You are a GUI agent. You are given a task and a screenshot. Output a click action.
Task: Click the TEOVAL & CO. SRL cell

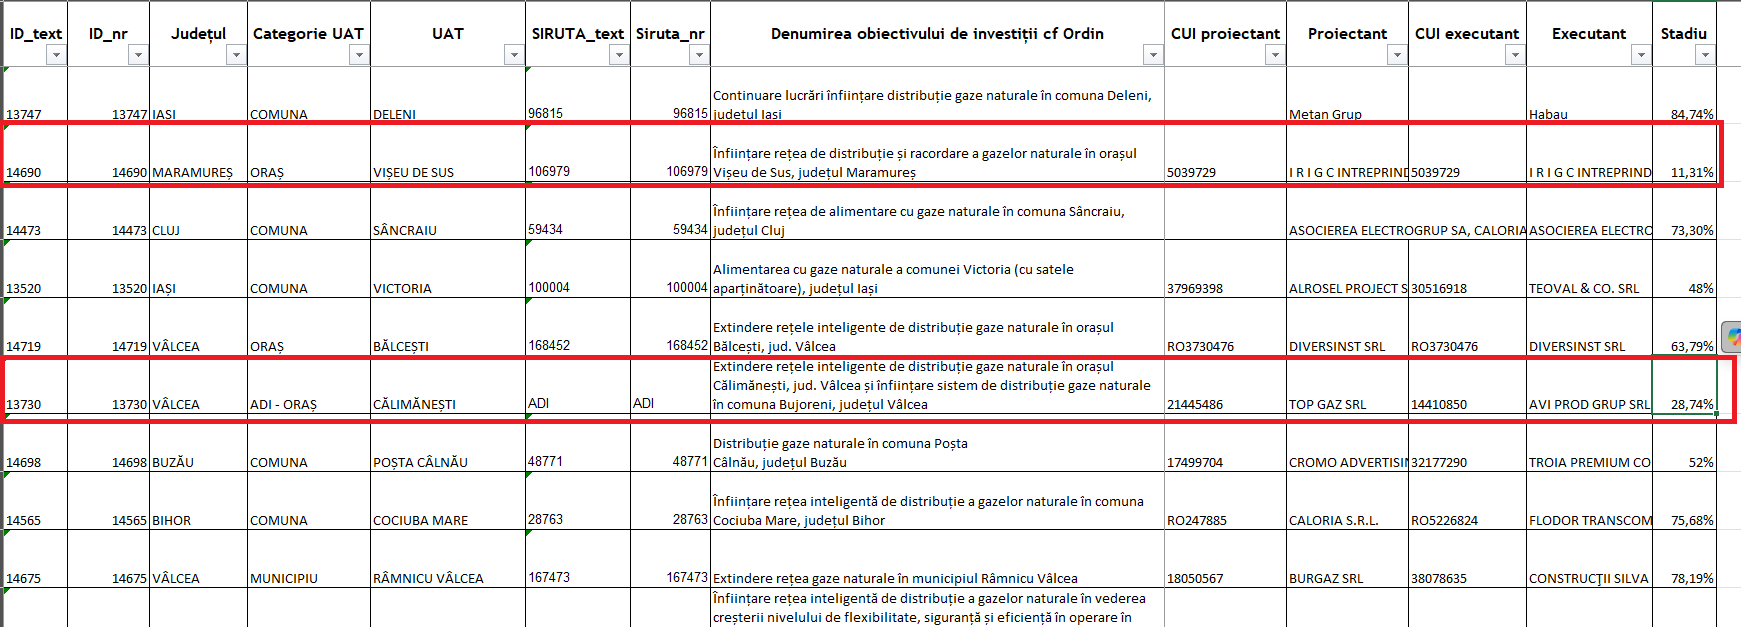1589,269
